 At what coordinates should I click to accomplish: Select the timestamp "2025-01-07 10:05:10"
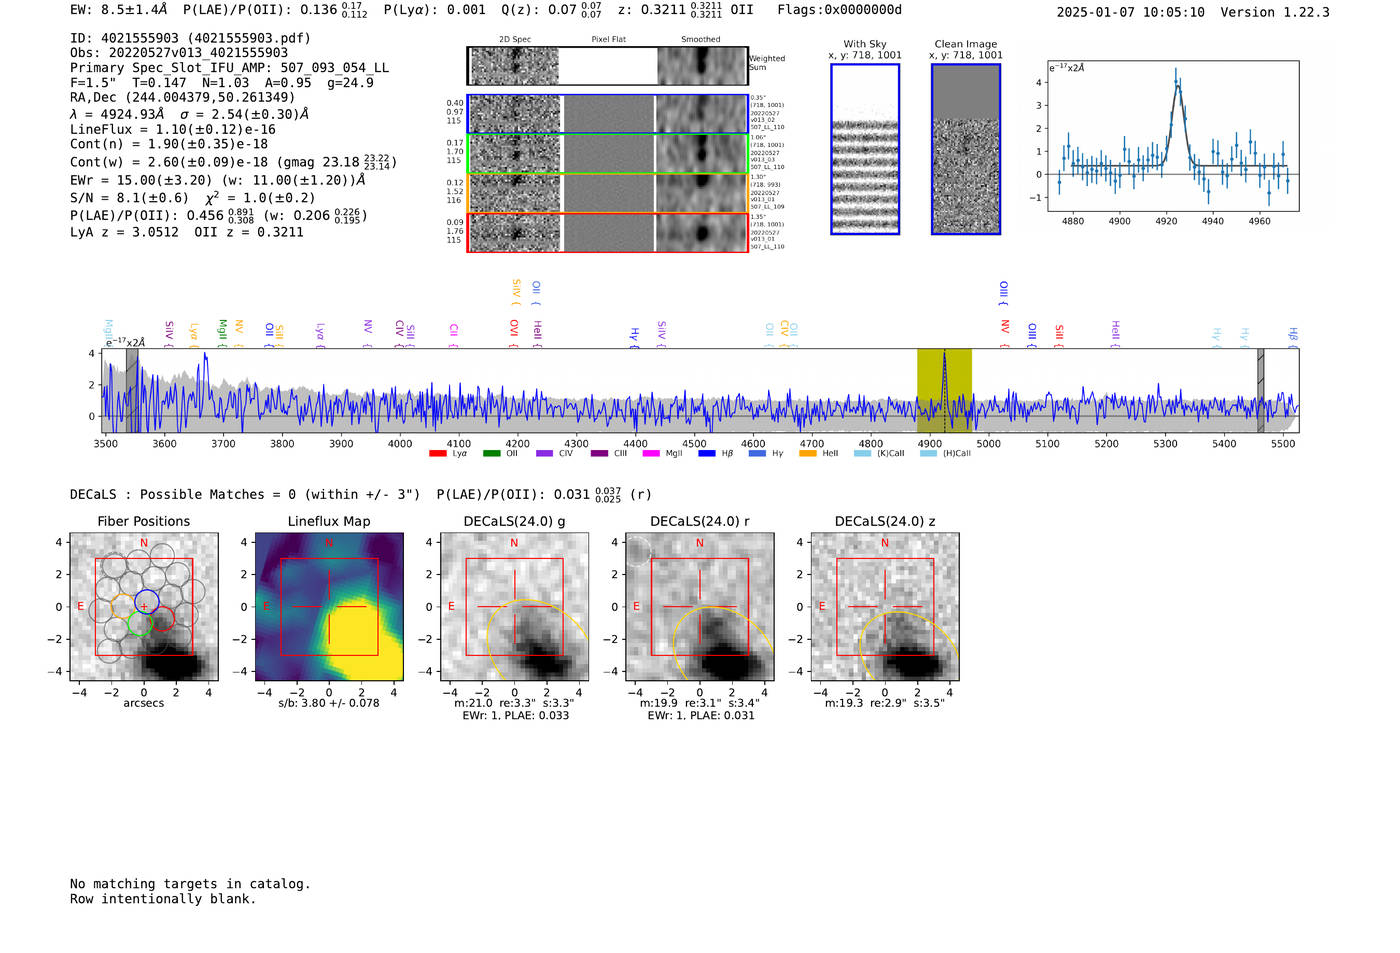pyautogui.click(x=1131, y=12)
